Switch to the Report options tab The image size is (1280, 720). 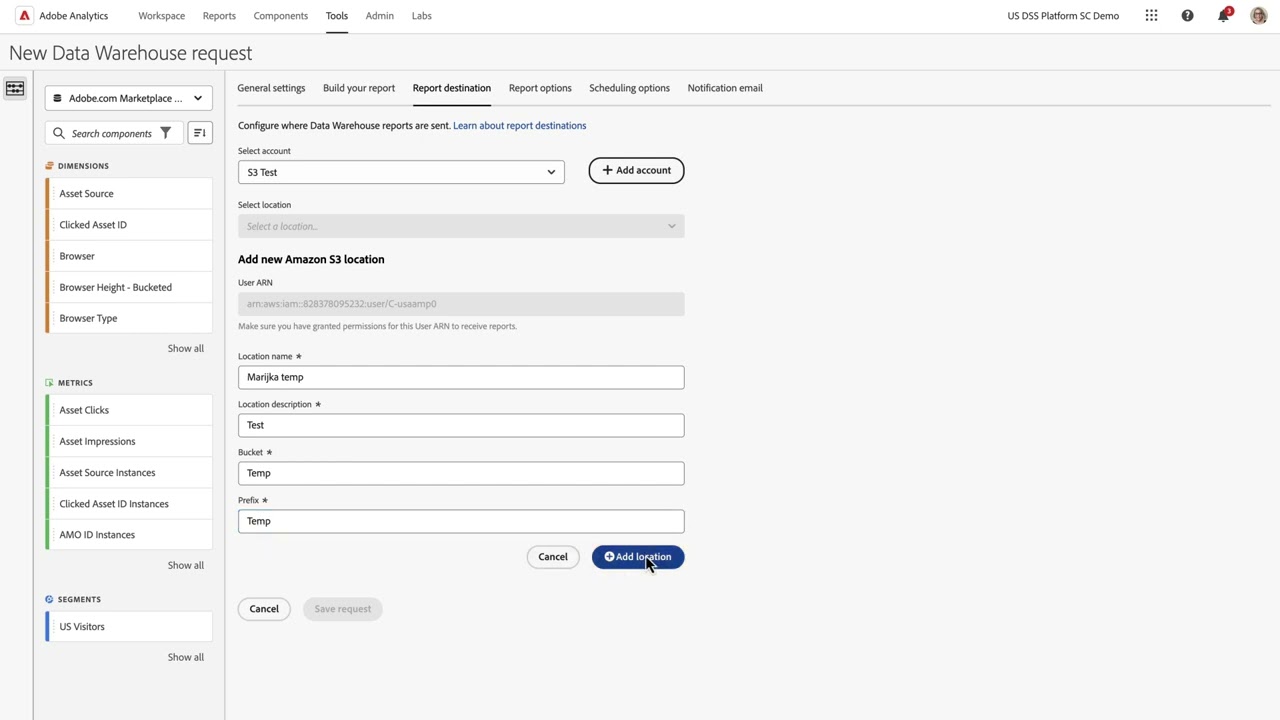540,88
